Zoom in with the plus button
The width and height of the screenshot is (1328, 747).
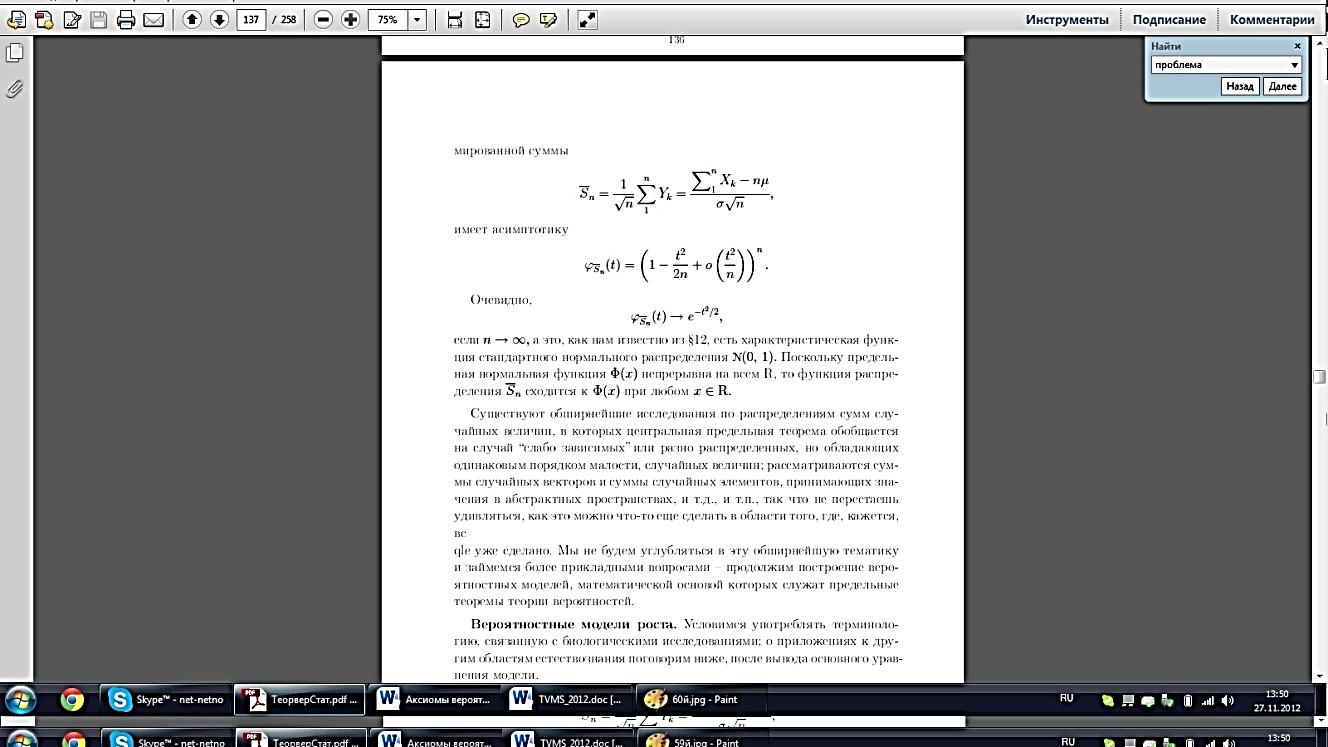[x=350, y=19]
